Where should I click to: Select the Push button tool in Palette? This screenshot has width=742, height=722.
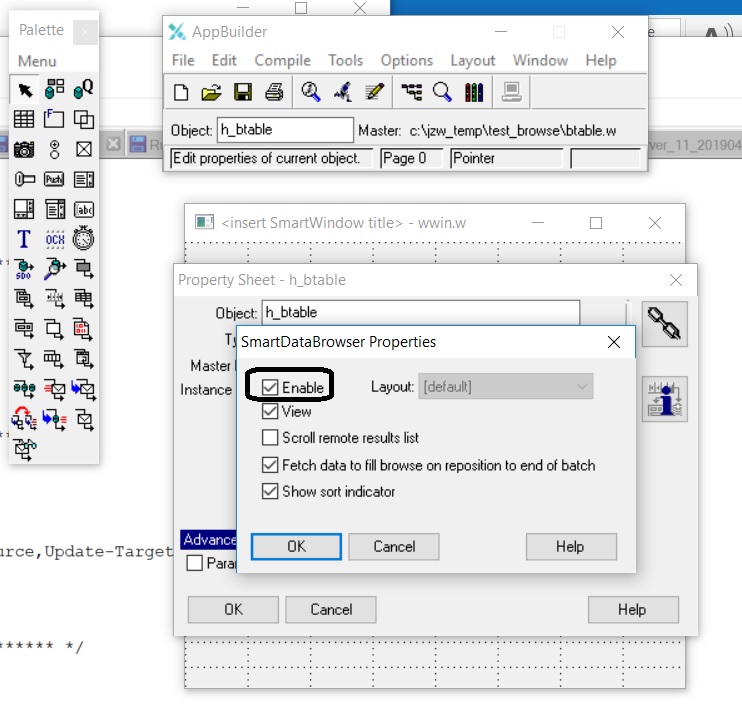coord(54,179)
